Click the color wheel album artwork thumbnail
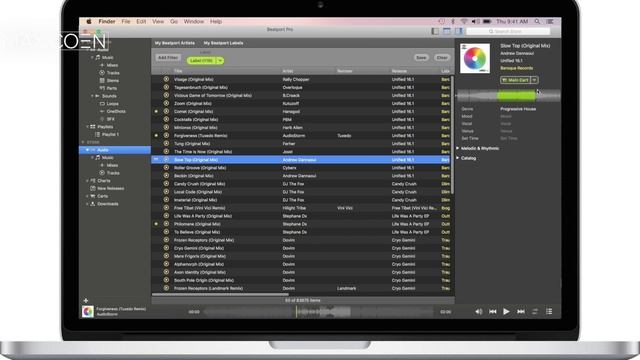640x360 pixels. coord(475,58)
